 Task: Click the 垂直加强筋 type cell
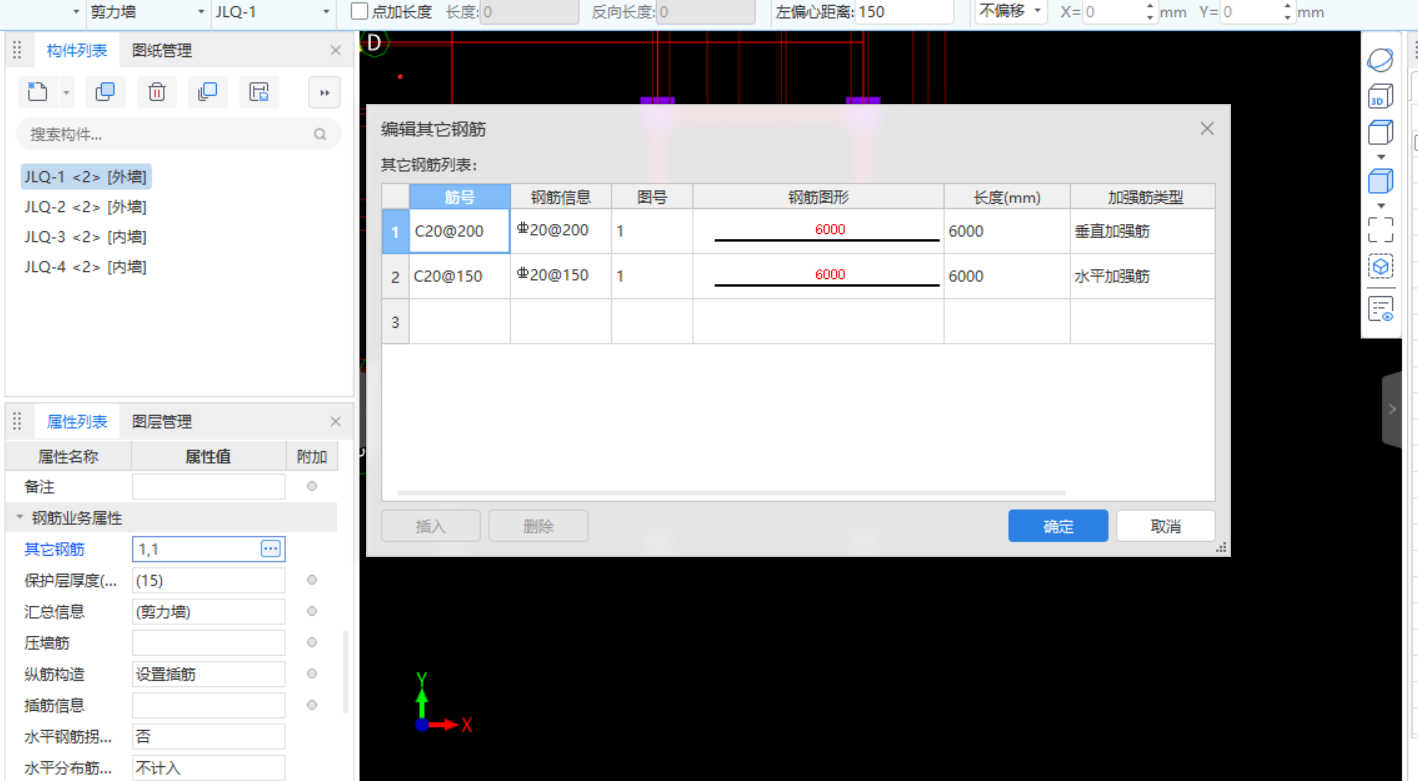click(1142, 231)
